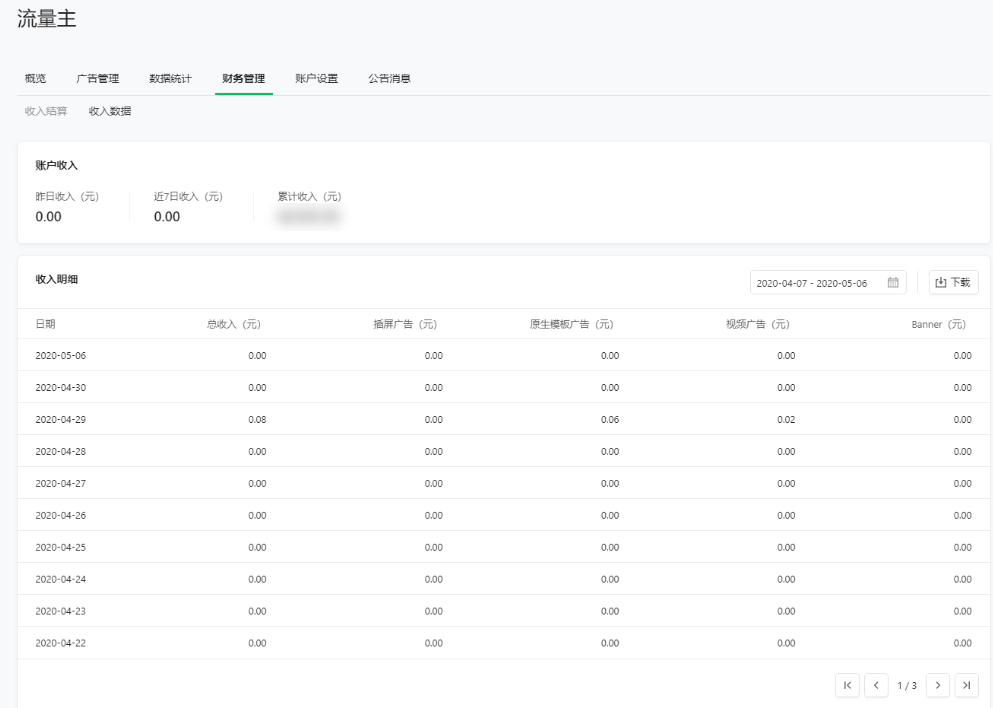
Task: Click the download arrow icon on 下载 button
Action: tap(941, 282)
